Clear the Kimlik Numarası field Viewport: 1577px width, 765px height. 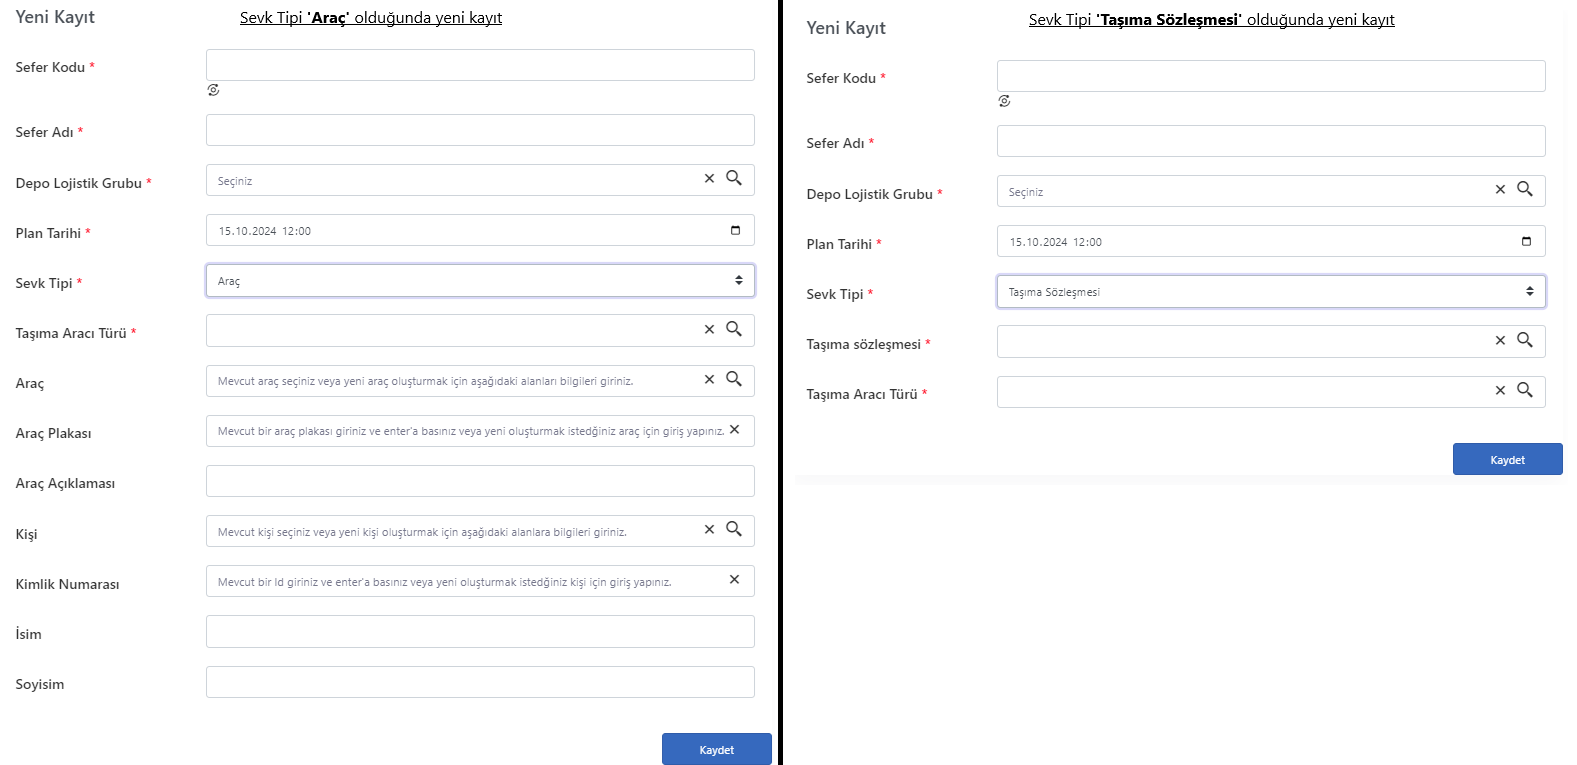coord(734,579)
